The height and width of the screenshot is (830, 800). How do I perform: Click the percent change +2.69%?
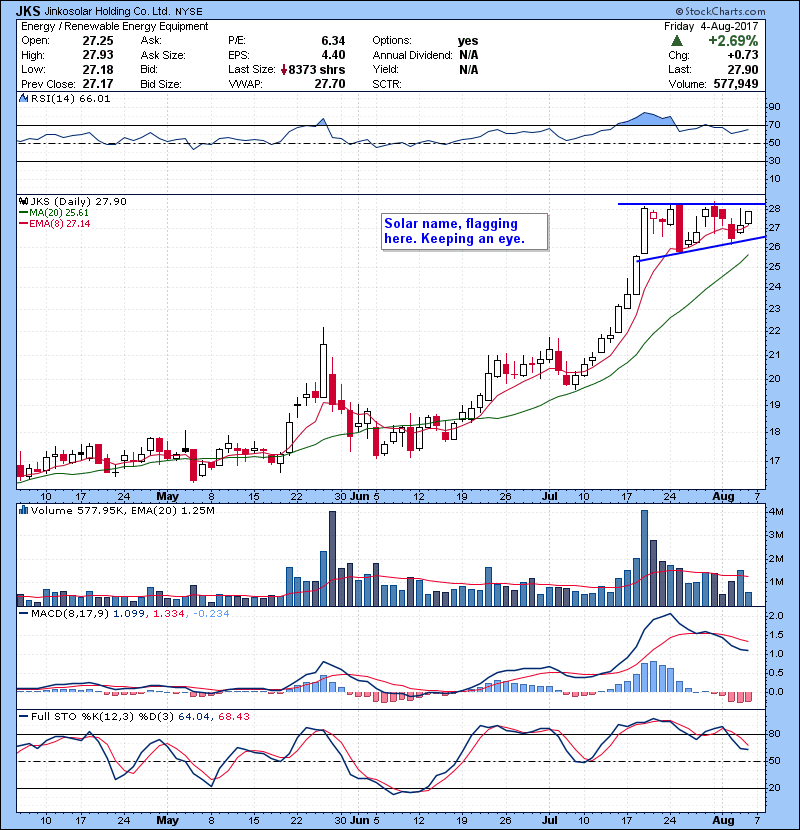[733, 41]
